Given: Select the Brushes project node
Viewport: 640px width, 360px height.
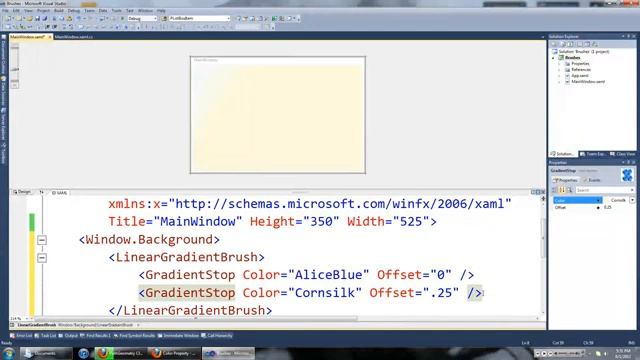Looking at the screenshot, I should 572,58.
